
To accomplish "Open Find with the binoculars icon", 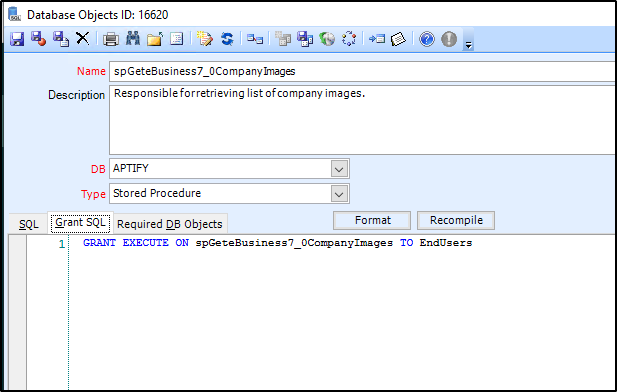I will coord(133,38).
